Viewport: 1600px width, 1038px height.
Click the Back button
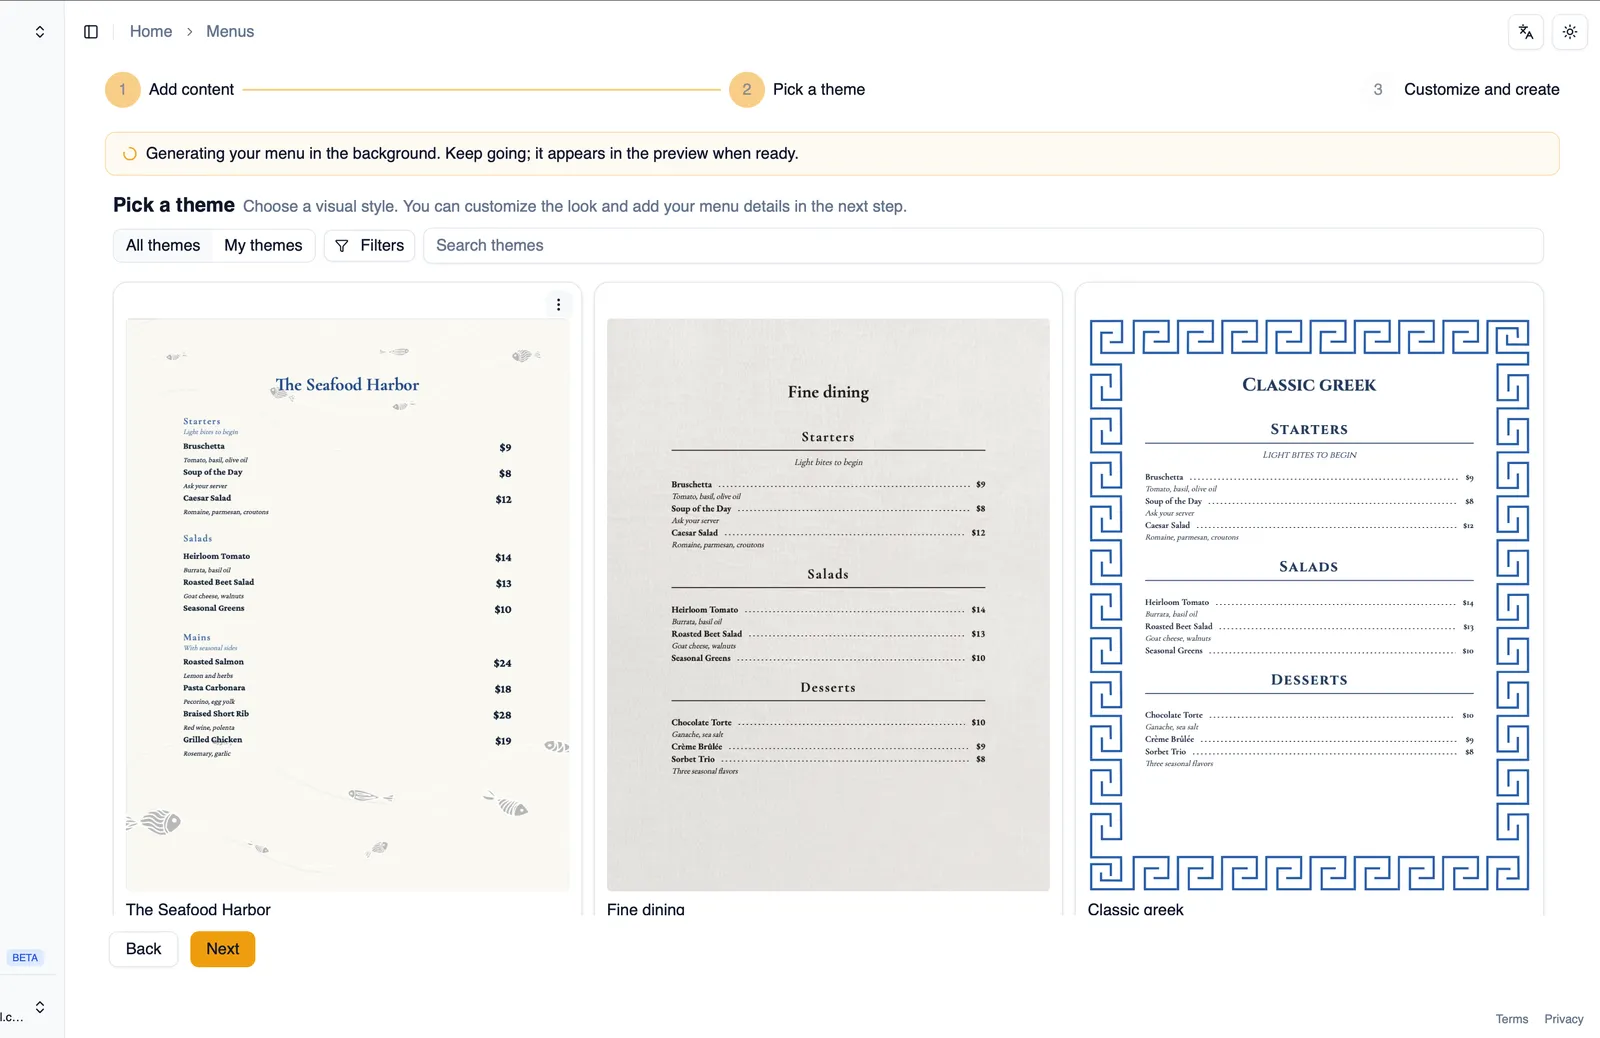143,949
